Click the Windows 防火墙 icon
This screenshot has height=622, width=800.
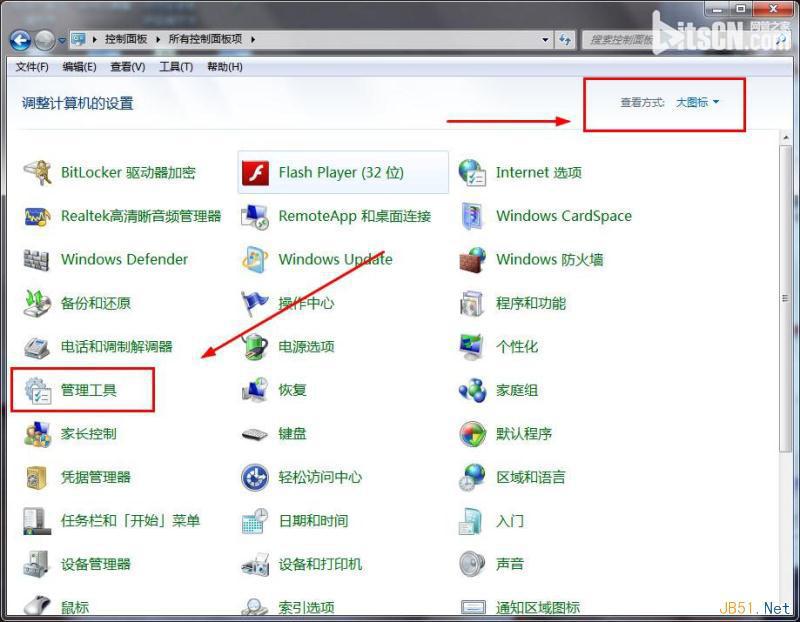[472, 259]
